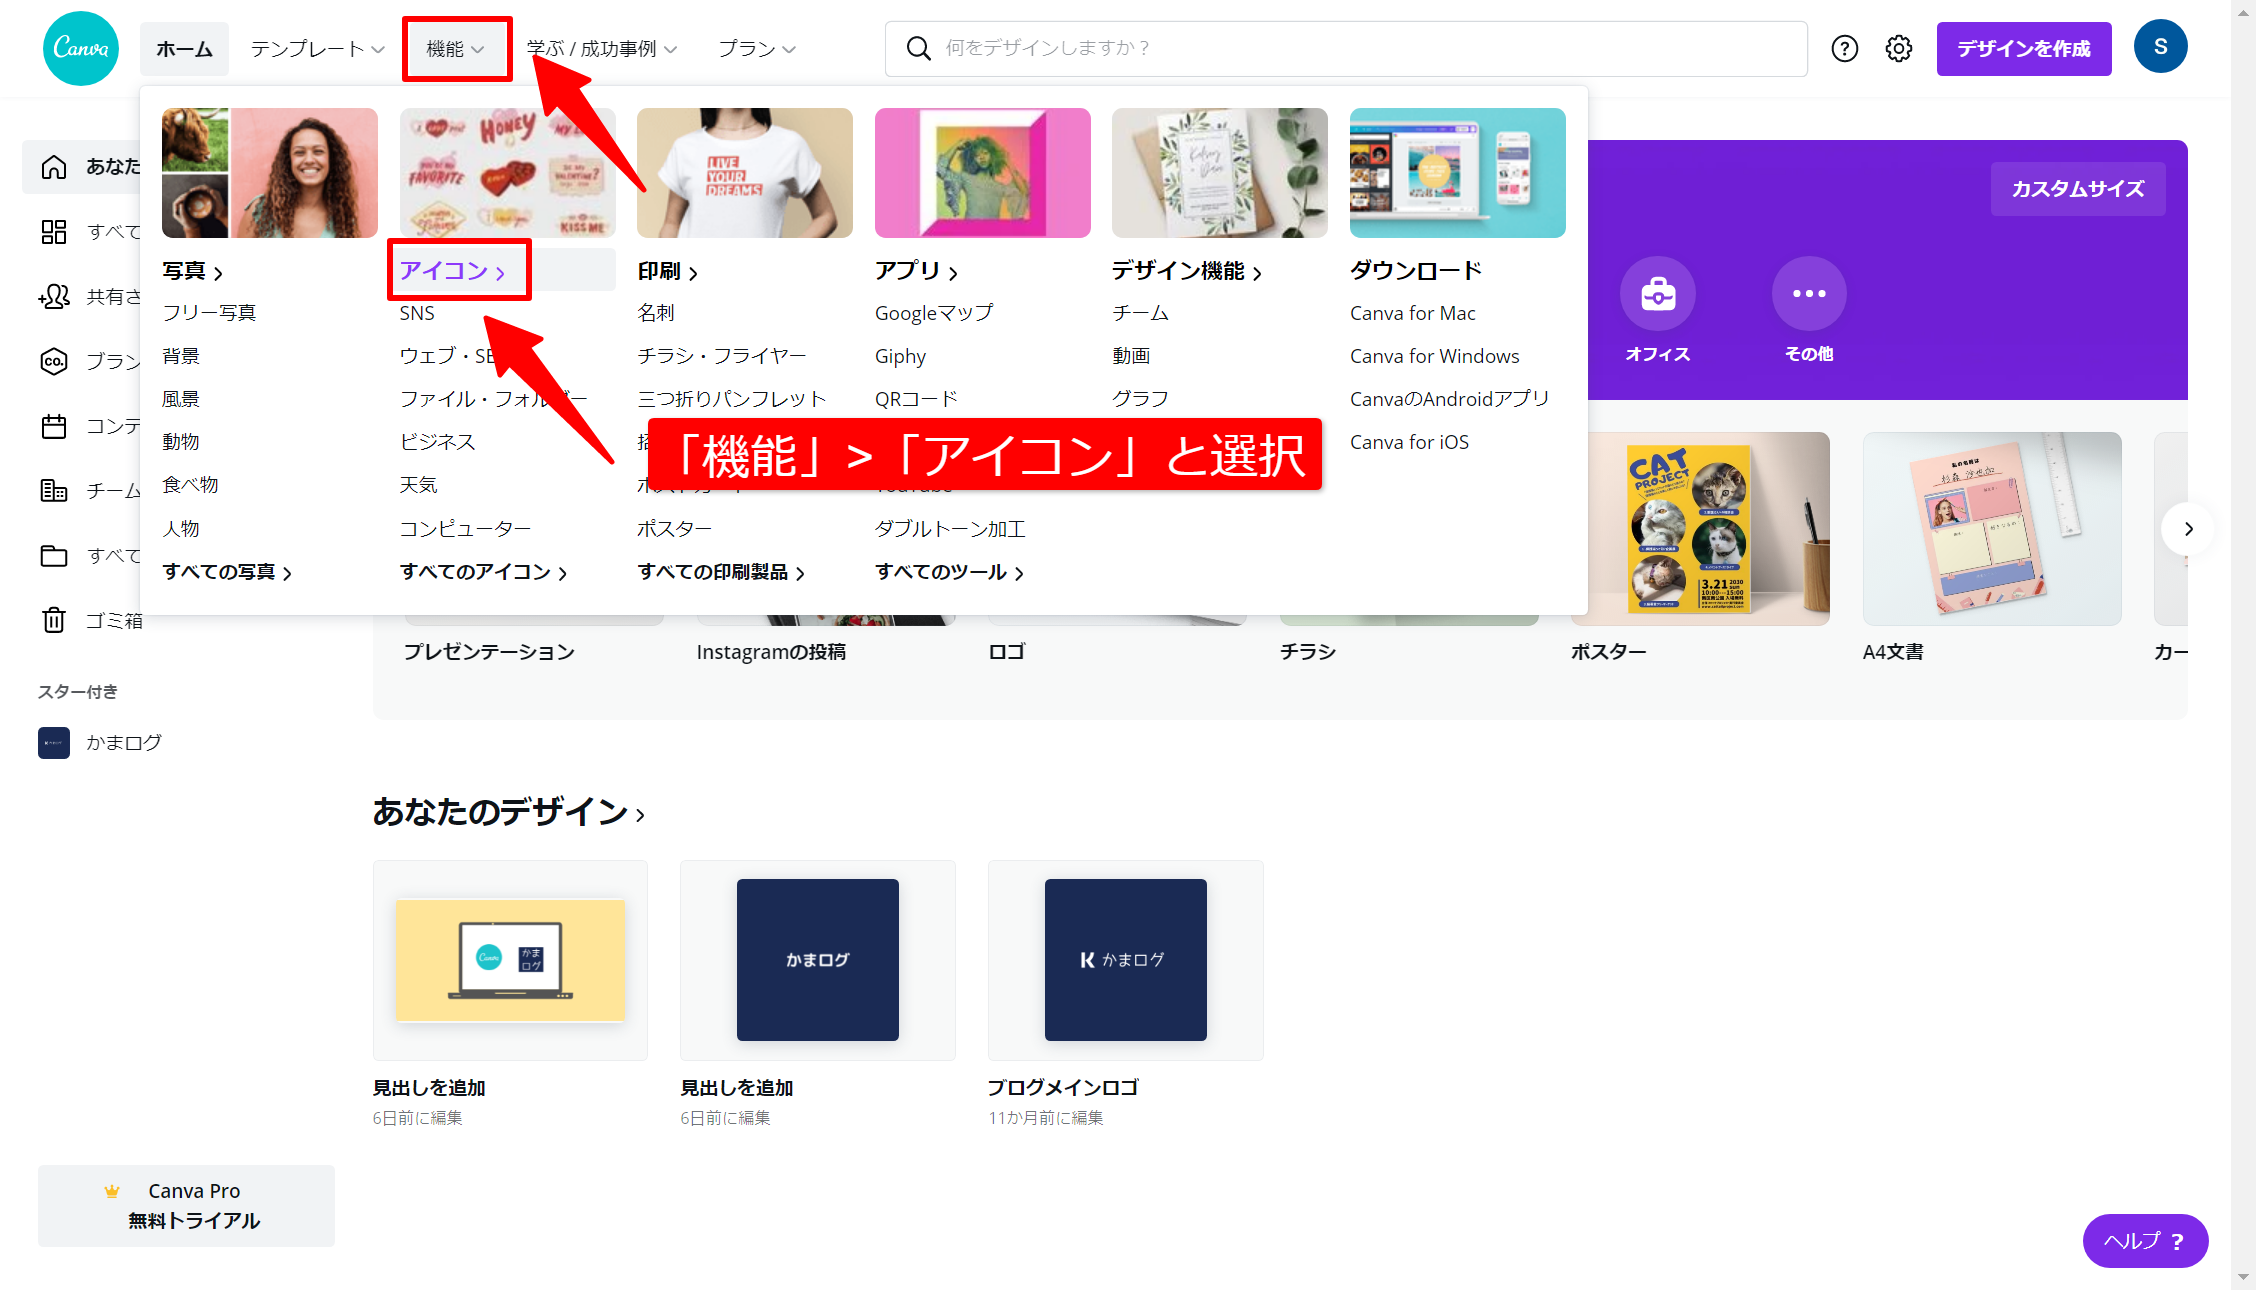Choose コンピューター icons entry
Screen dimensions: 2256x1290
click(x=465, y=529)
